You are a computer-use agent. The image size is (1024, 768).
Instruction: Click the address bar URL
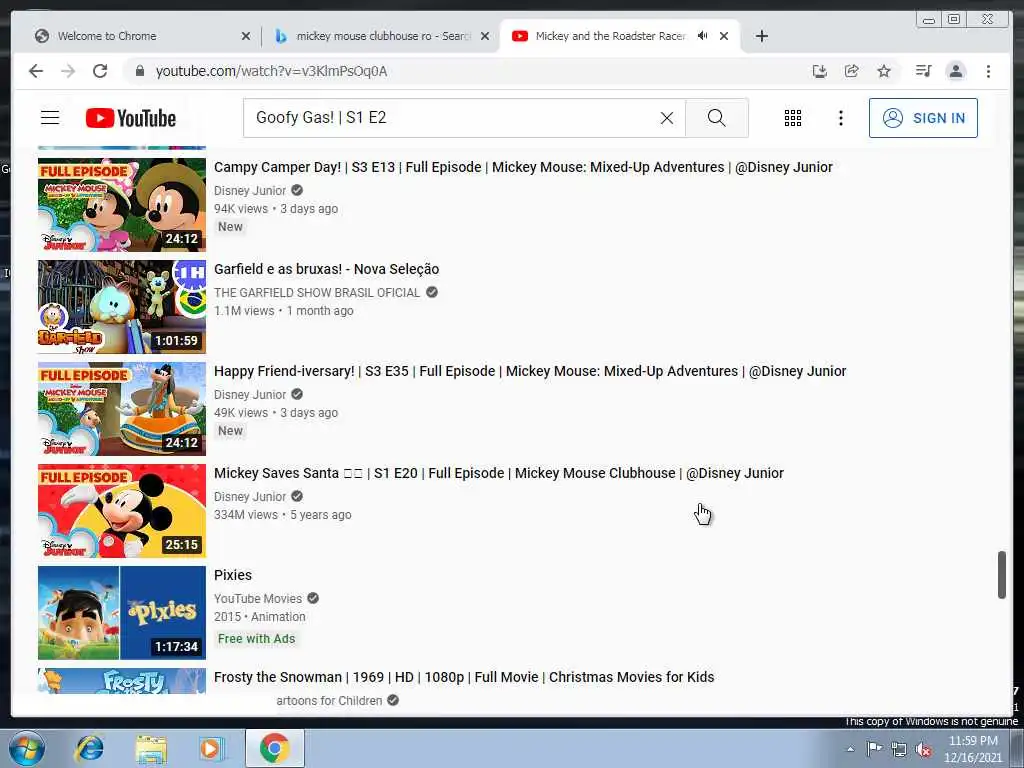[x=271, y=71]
